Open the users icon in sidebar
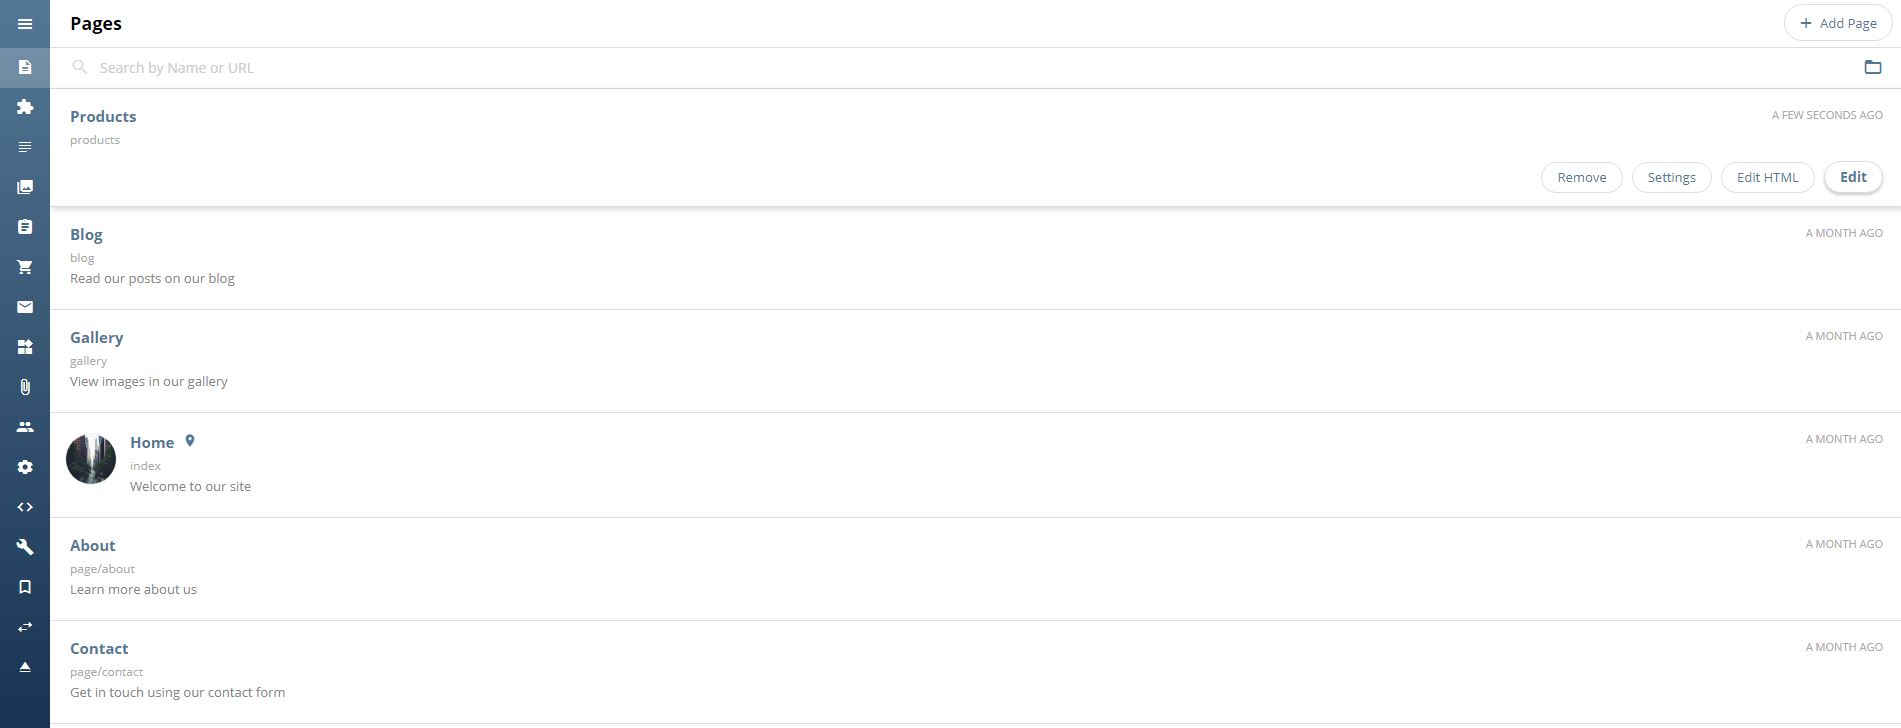Viewport: 1901px width, 728px height. 25,427
